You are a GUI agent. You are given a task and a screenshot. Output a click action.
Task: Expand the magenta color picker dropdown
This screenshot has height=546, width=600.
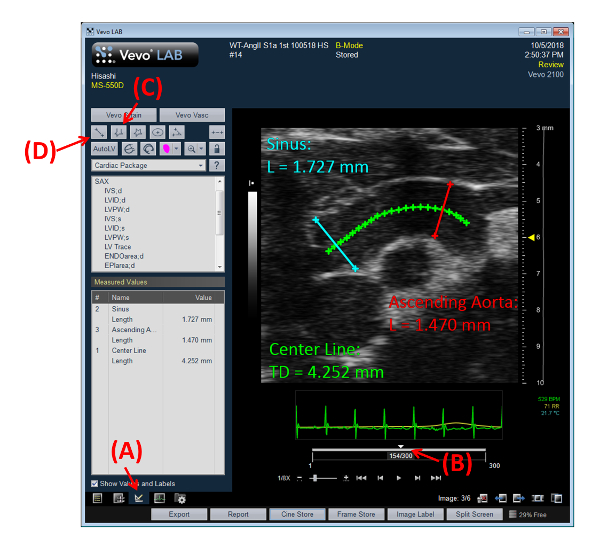coord(177,148)
